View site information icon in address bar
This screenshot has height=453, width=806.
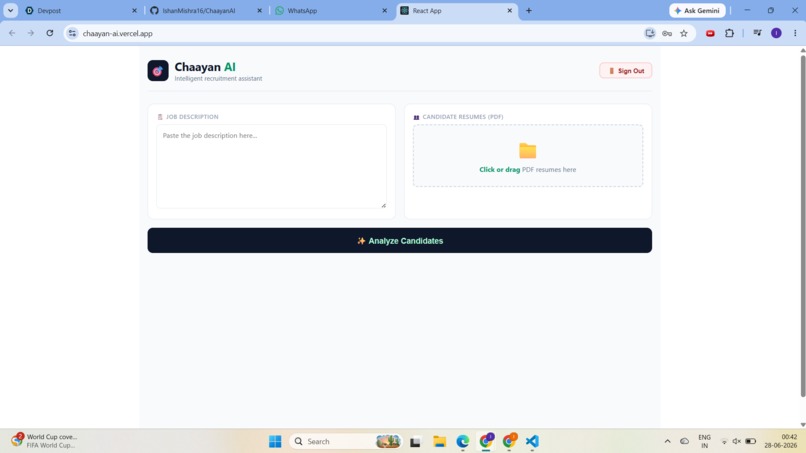72,33
